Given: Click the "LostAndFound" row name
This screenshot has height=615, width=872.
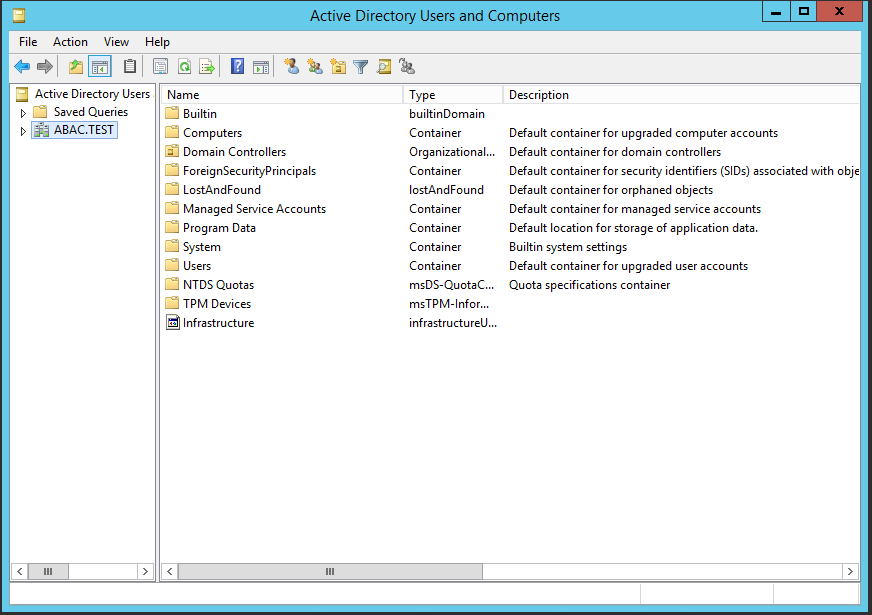Looking at the screenshot, I should click(222, 190).
